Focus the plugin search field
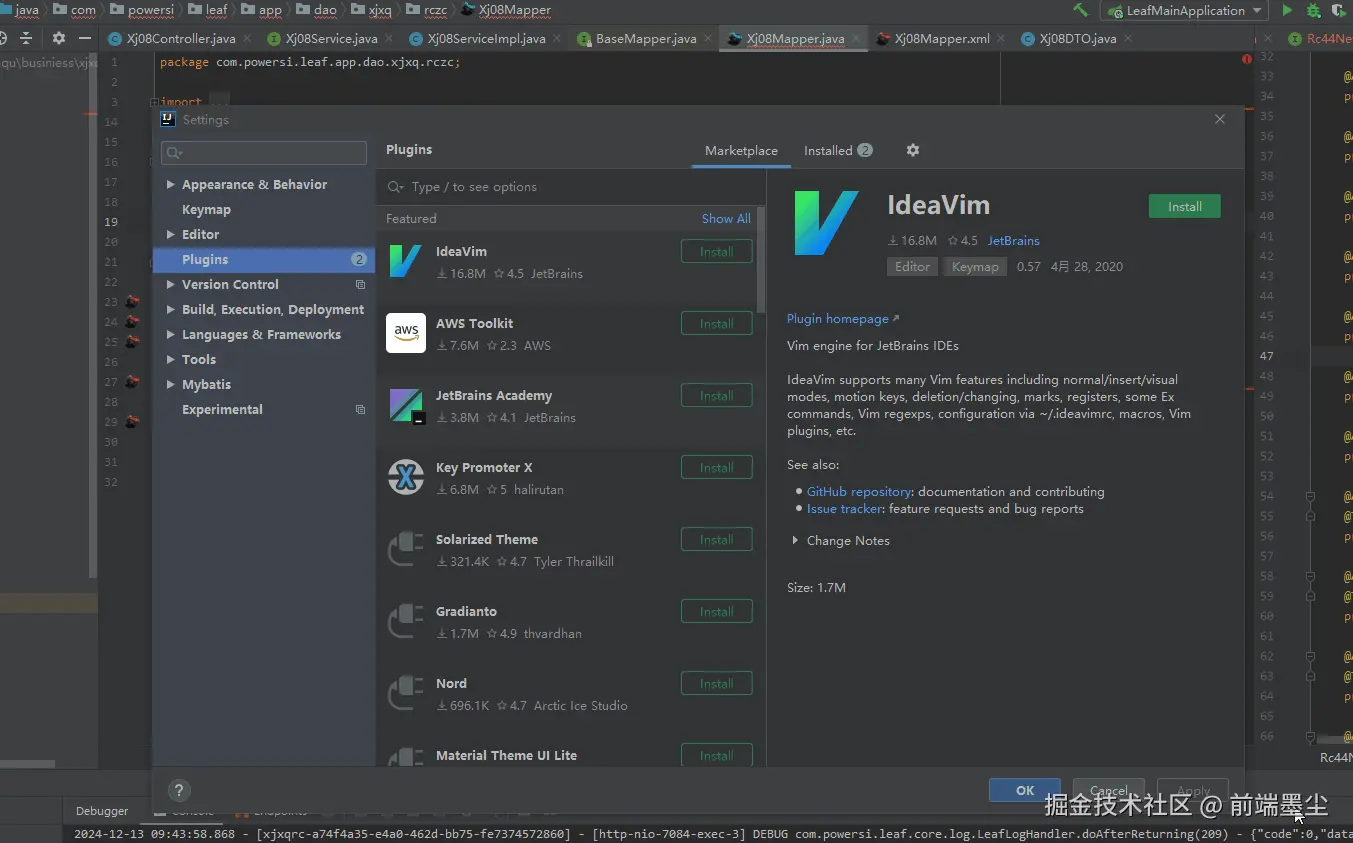This screenshot has width=1353, height=843. [570, 187]
